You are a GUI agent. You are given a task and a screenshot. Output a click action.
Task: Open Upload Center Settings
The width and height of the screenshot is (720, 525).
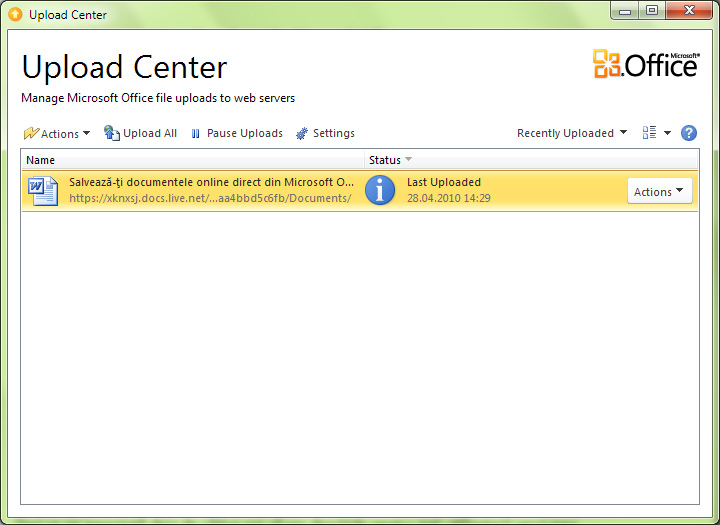pyautogui.click(x=326, y=133)
